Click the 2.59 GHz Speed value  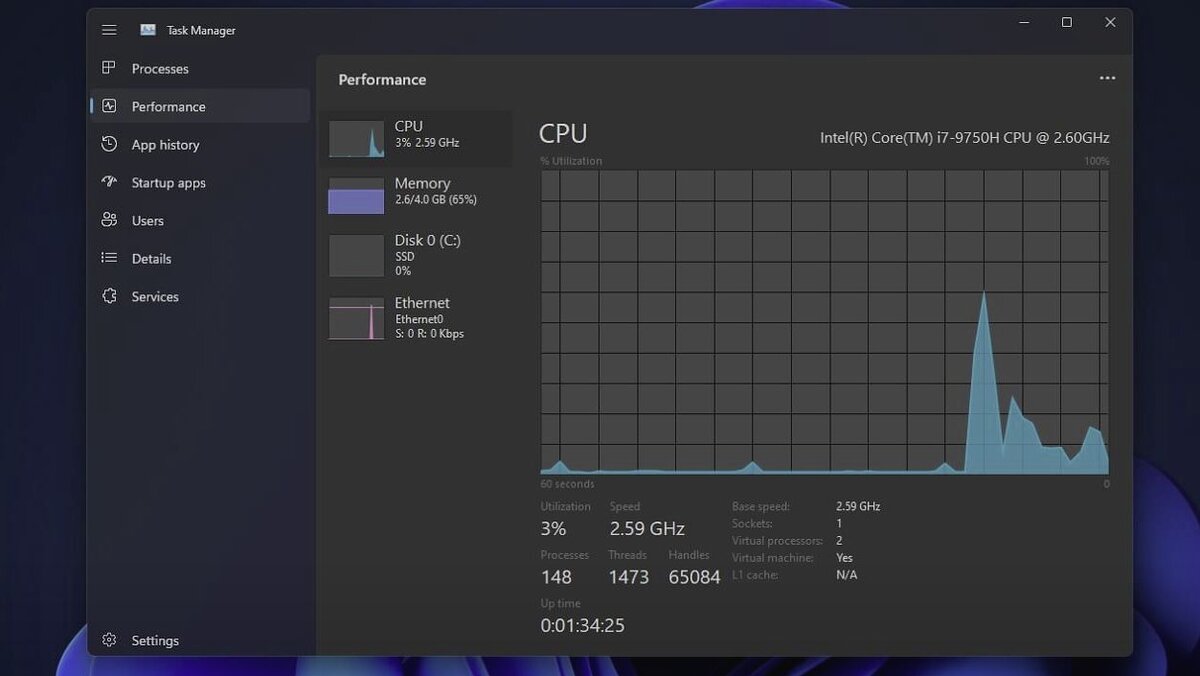tap(647, 528)
